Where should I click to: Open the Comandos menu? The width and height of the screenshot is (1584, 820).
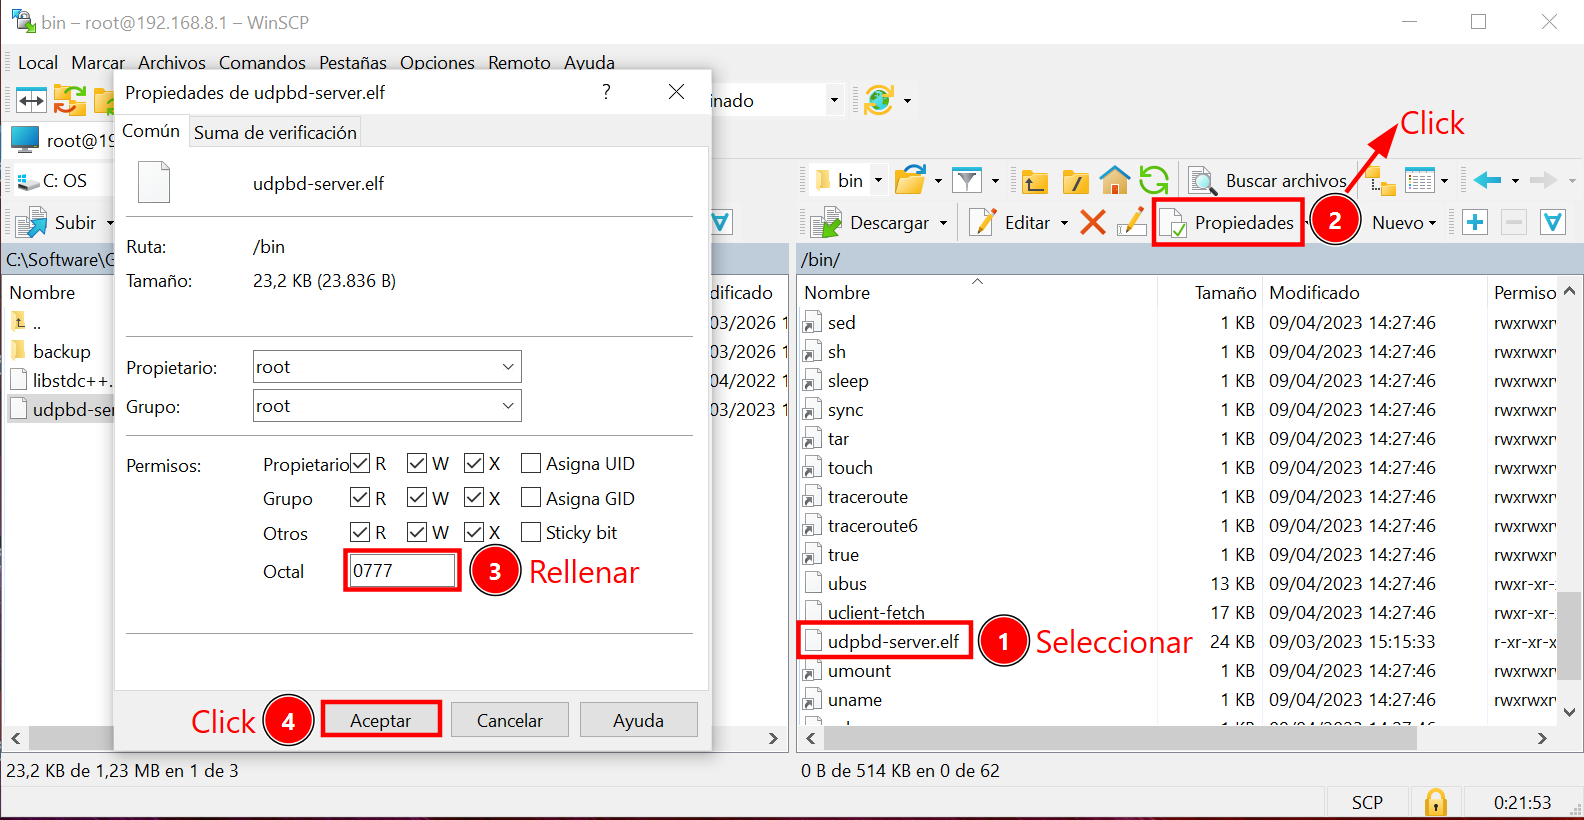pos(262,62)
